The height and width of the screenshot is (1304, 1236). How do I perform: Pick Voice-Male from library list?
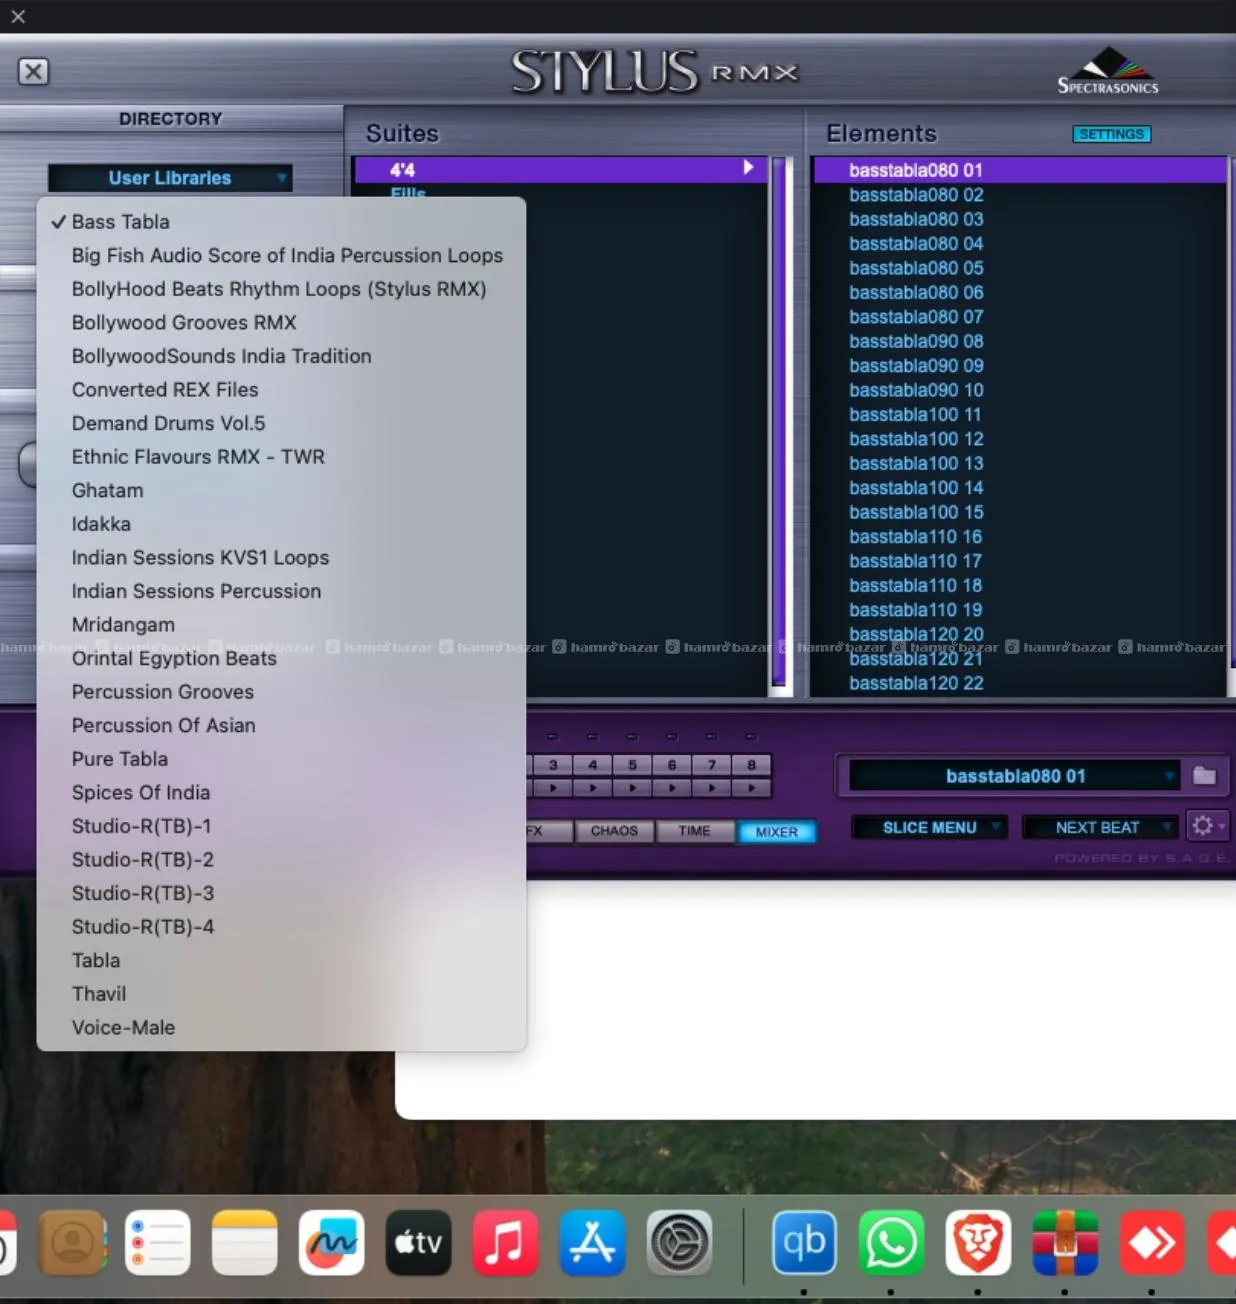[281, 1027]
